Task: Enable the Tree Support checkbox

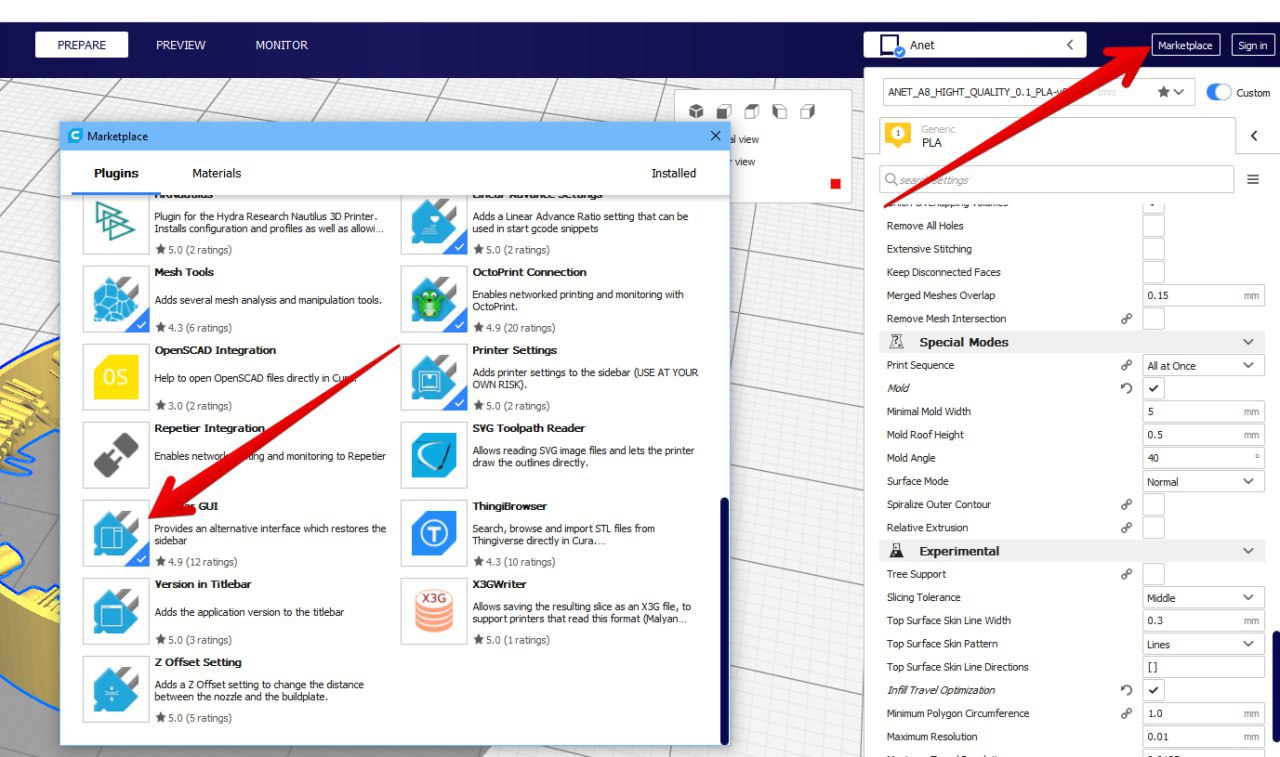Action: tap(1154, 574)
